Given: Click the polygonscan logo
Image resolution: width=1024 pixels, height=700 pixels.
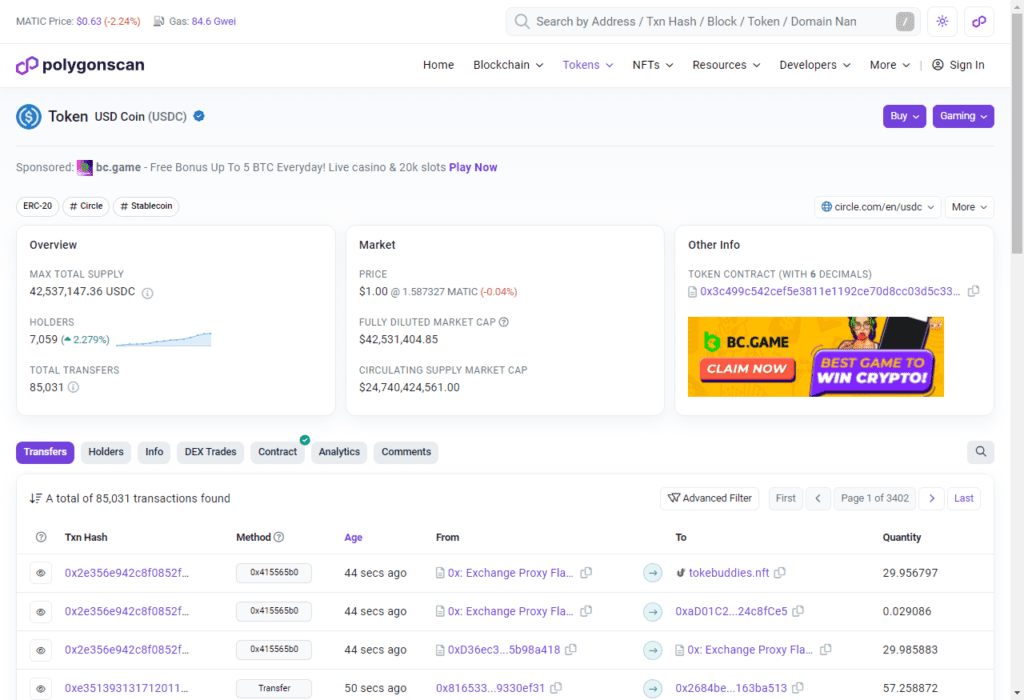Looking at the screenshot, I should click(80, 65).
